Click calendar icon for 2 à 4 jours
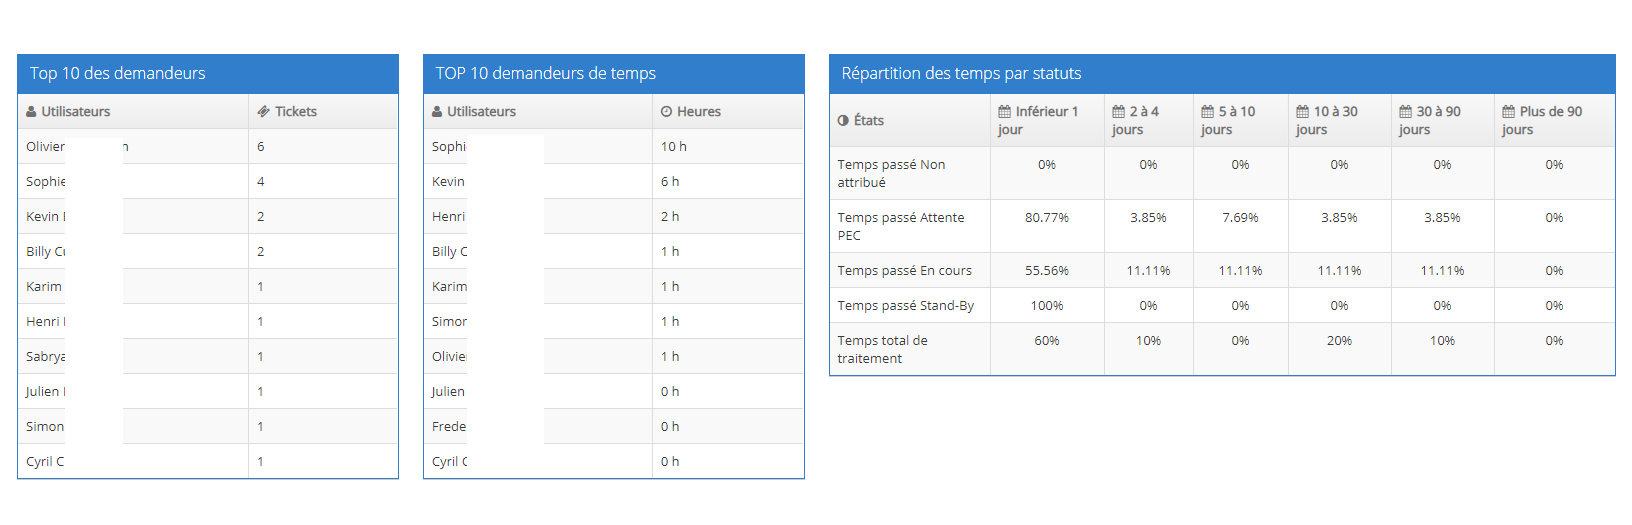This screenshot has width=1632, height=525. tap(1118, 112)
